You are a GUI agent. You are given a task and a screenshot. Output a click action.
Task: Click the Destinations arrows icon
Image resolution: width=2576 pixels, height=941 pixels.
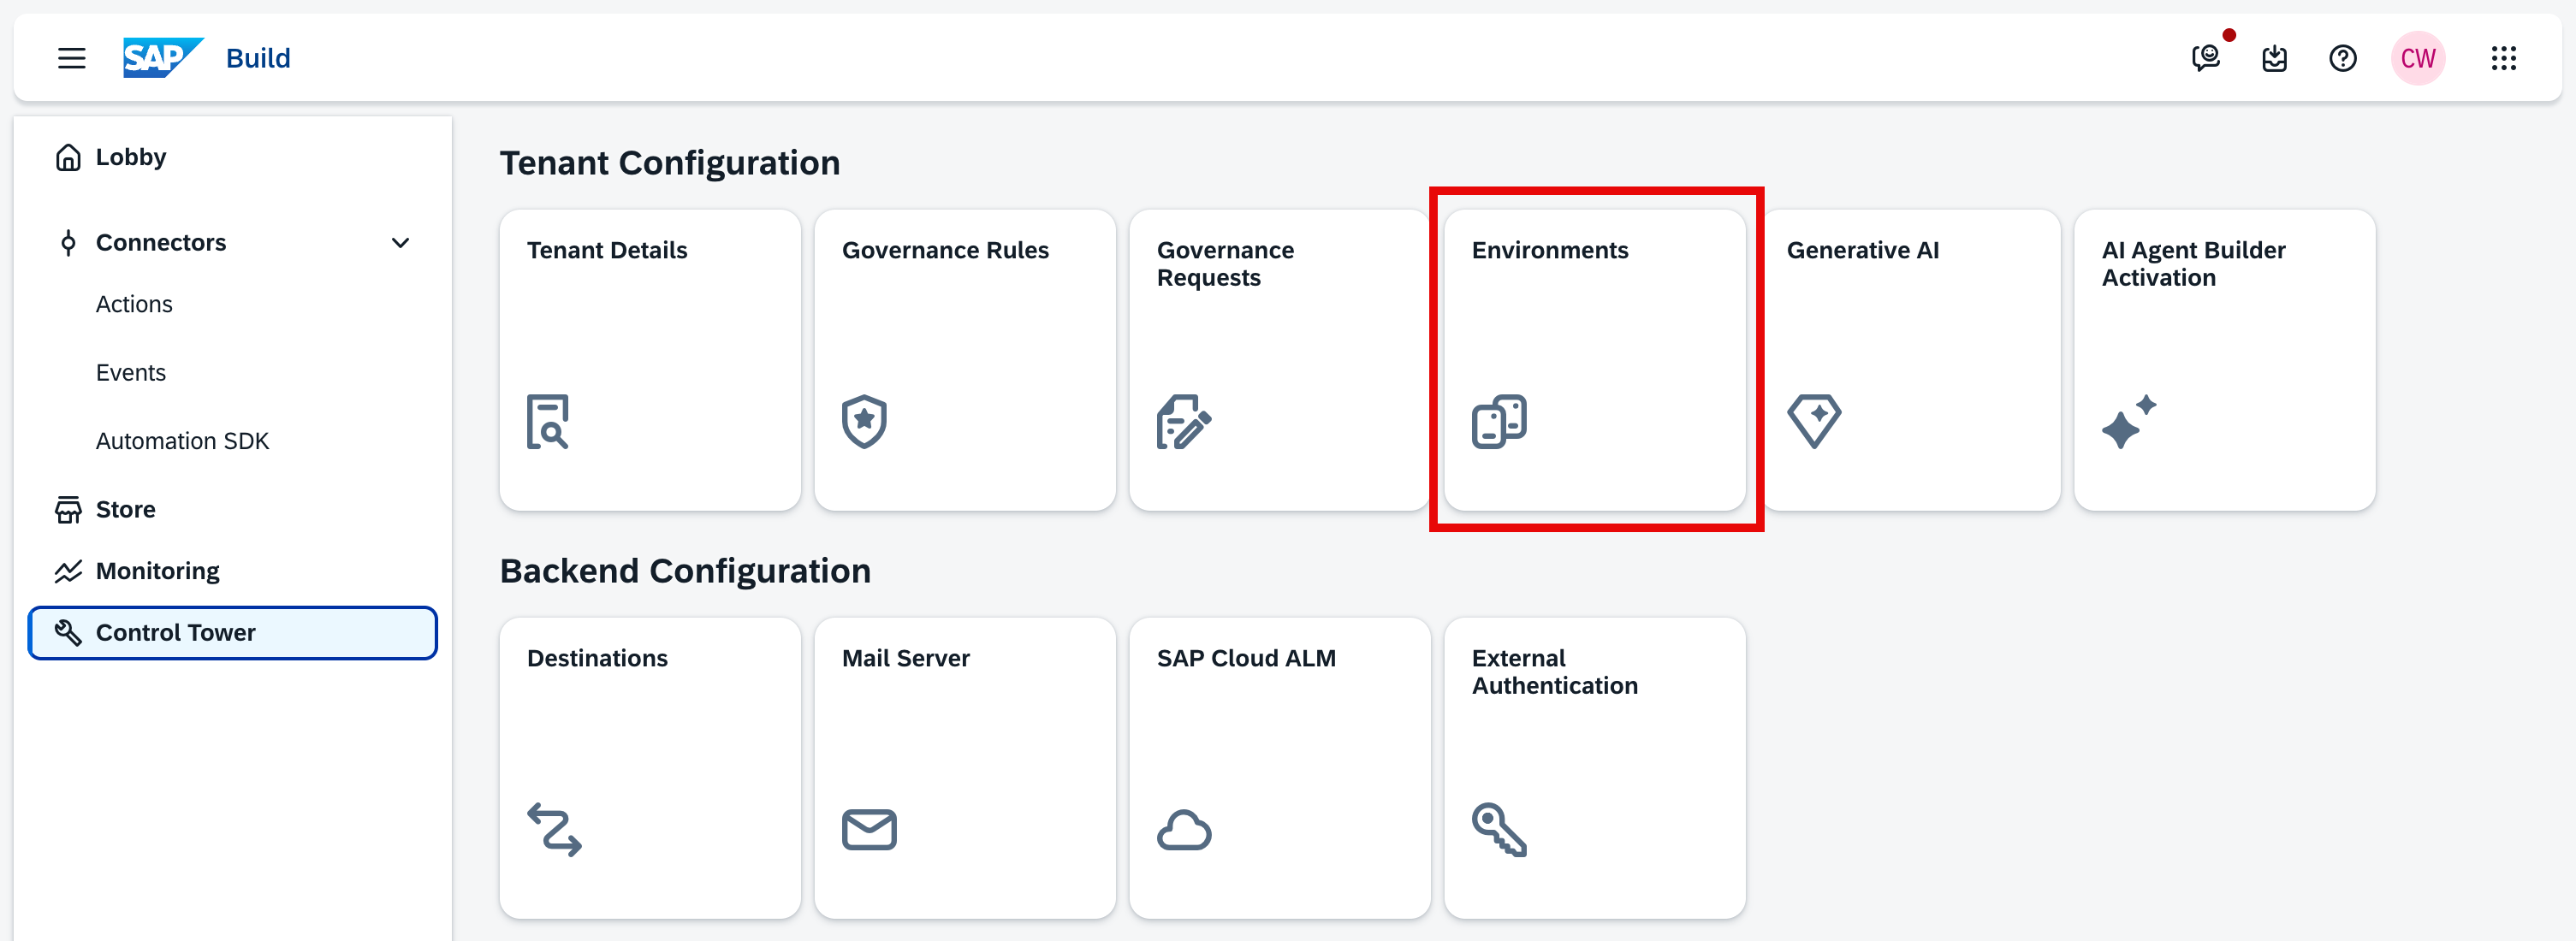[554, 829]
